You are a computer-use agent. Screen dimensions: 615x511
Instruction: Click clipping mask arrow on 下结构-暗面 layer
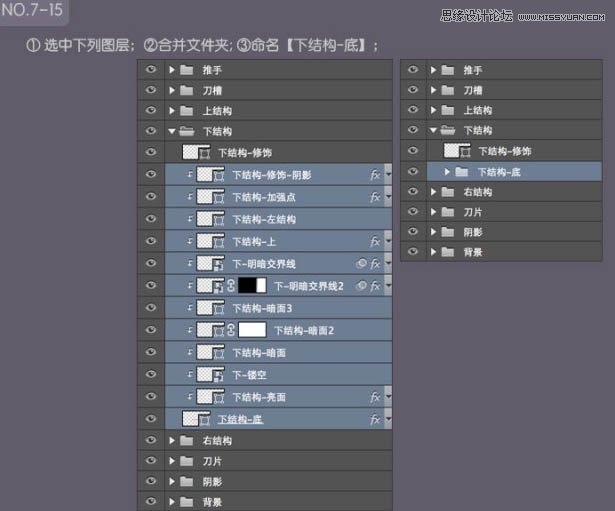[x=190, y=352]
